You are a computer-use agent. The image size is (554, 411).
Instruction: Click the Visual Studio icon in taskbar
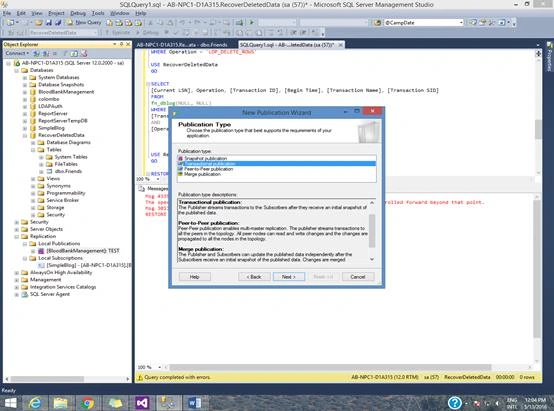142,403
